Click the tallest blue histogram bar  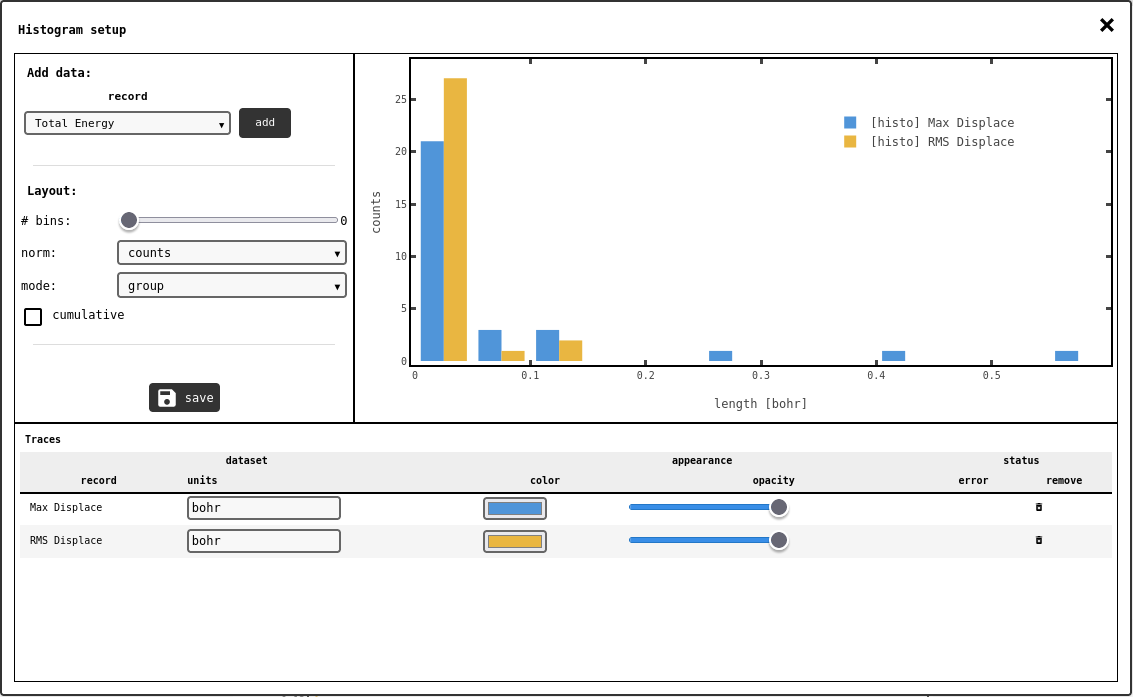pyautogui.click(x=432, y=250)
